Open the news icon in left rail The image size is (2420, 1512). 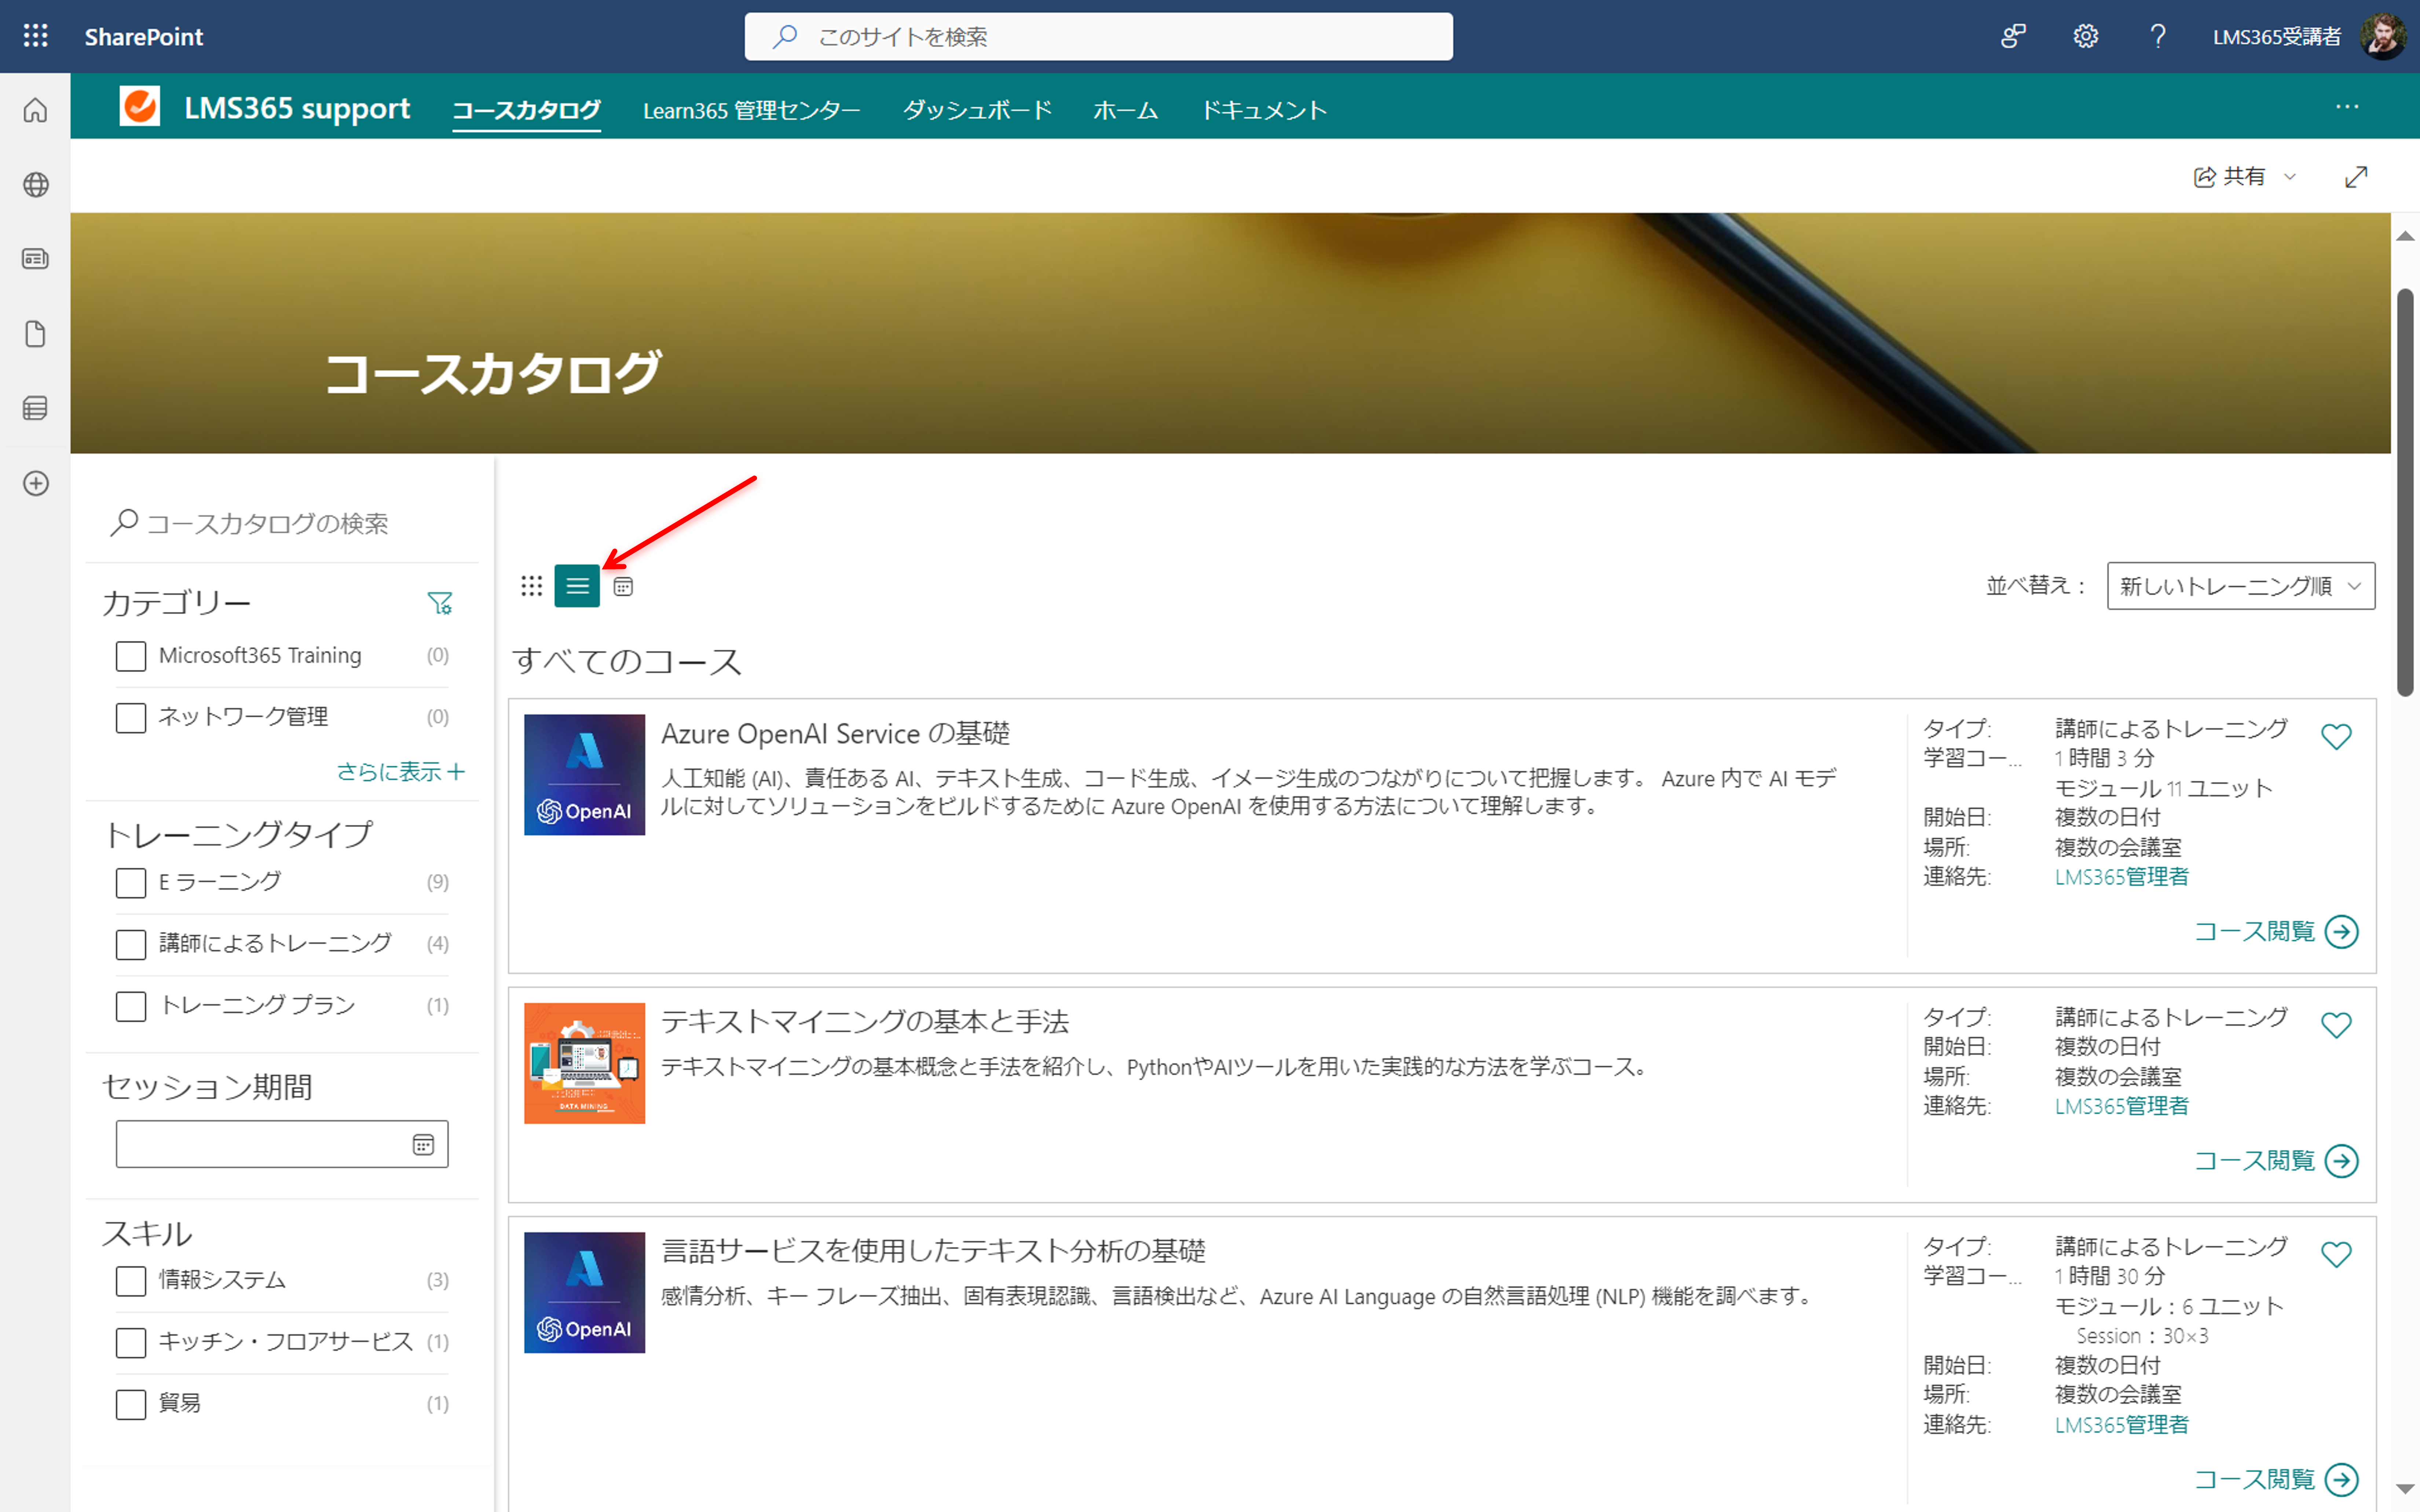[35, 259]
